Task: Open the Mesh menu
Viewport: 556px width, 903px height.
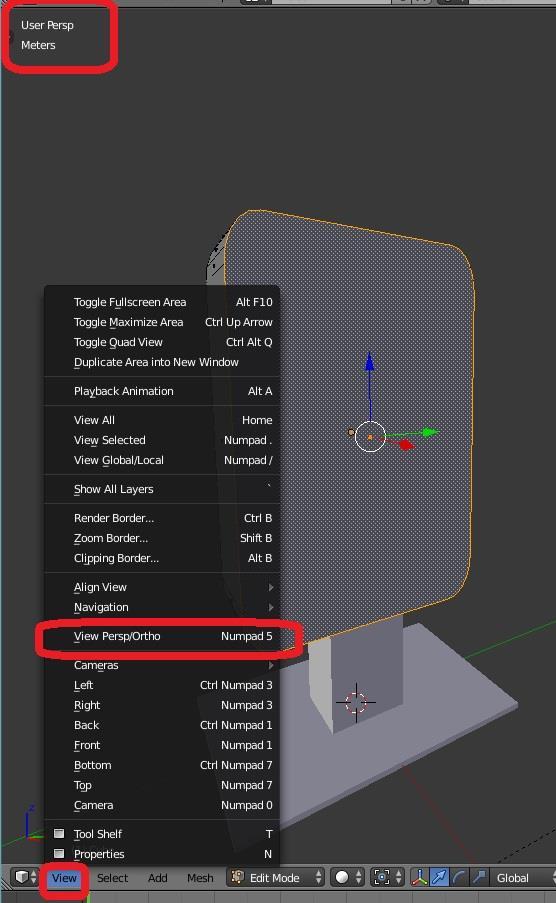Action: [x=200, y=878]
